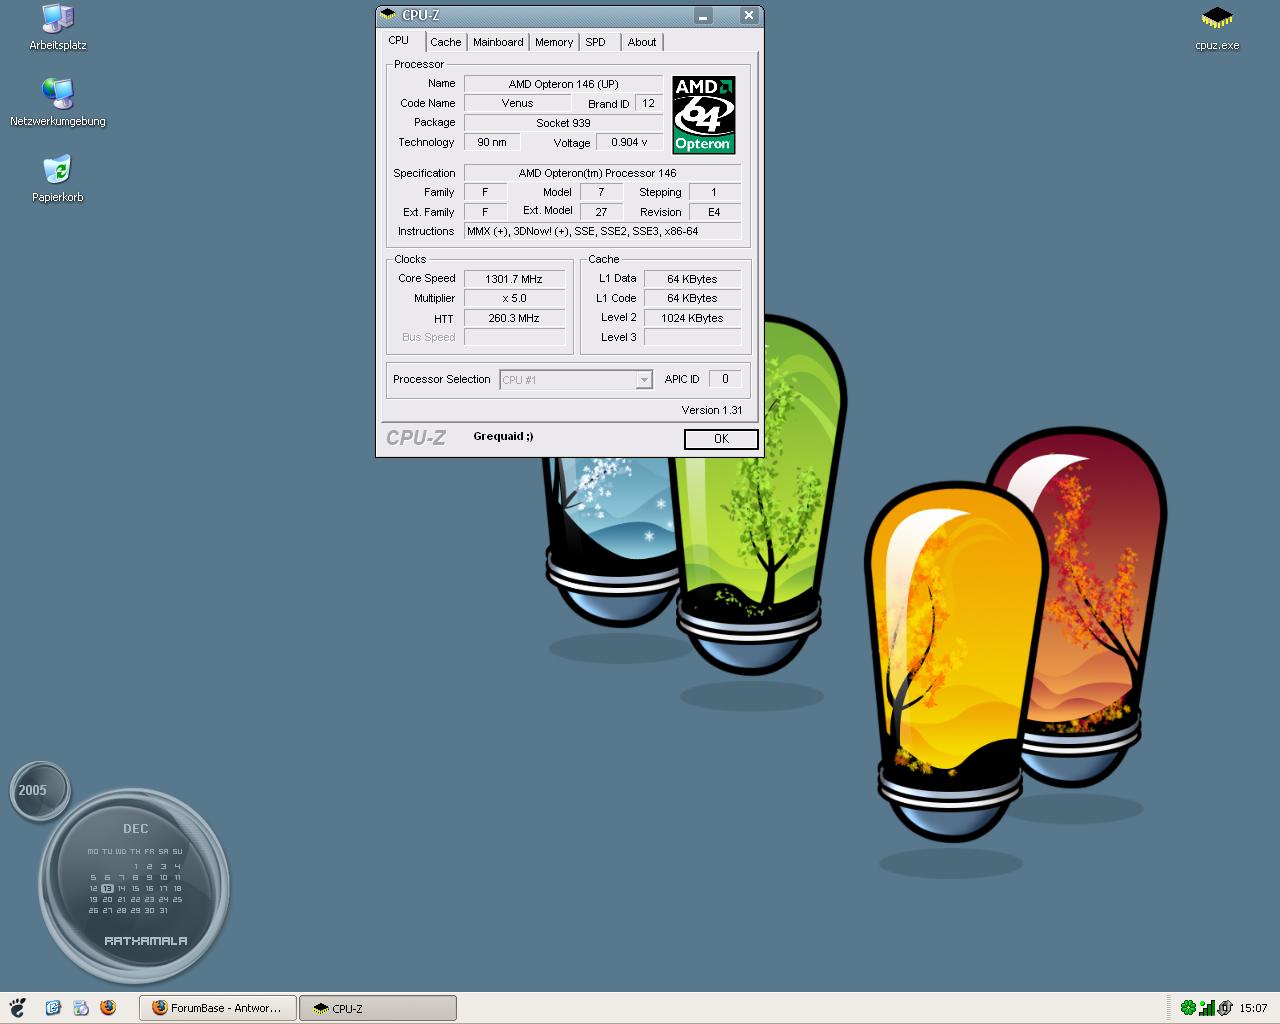Click the GNOME foot start button
Viewport: 1280px width, 1024px height.
pyautogui.click(x=16, y=1008)
